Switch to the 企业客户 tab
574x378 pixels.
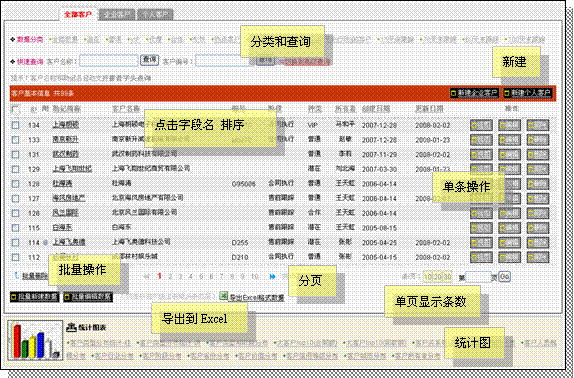[x=117, y=14]
